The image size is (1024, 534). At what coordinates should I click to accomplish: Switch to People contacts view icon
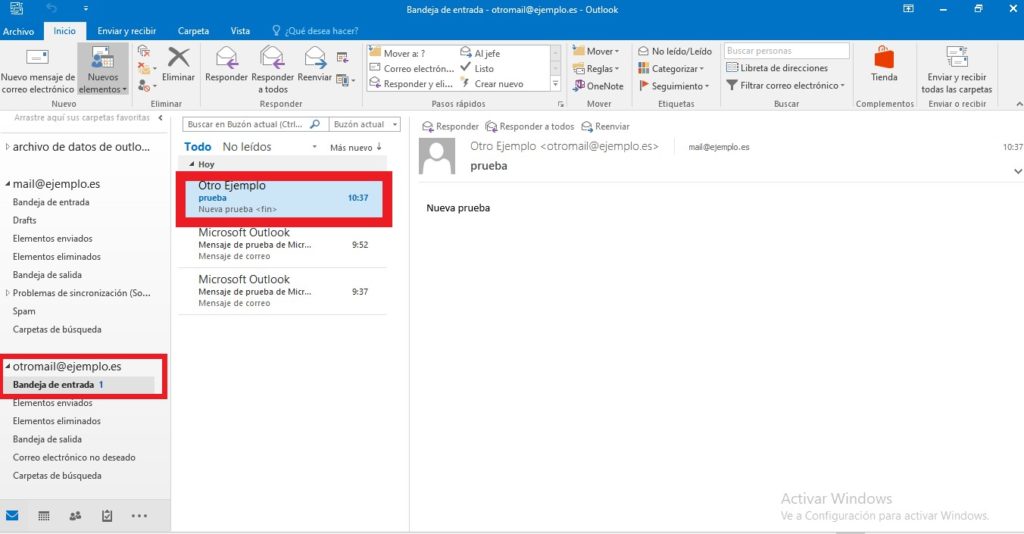pos(75,516)
